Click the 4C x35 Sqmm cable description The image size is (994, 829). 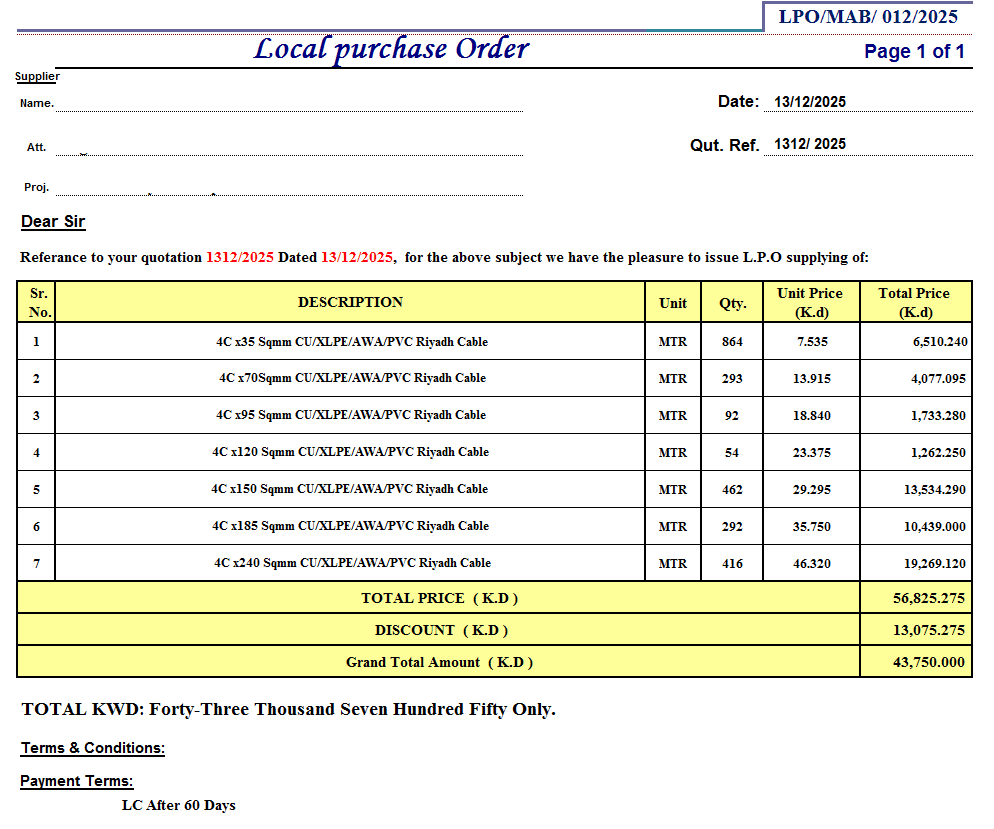click(x=352, y=342)
